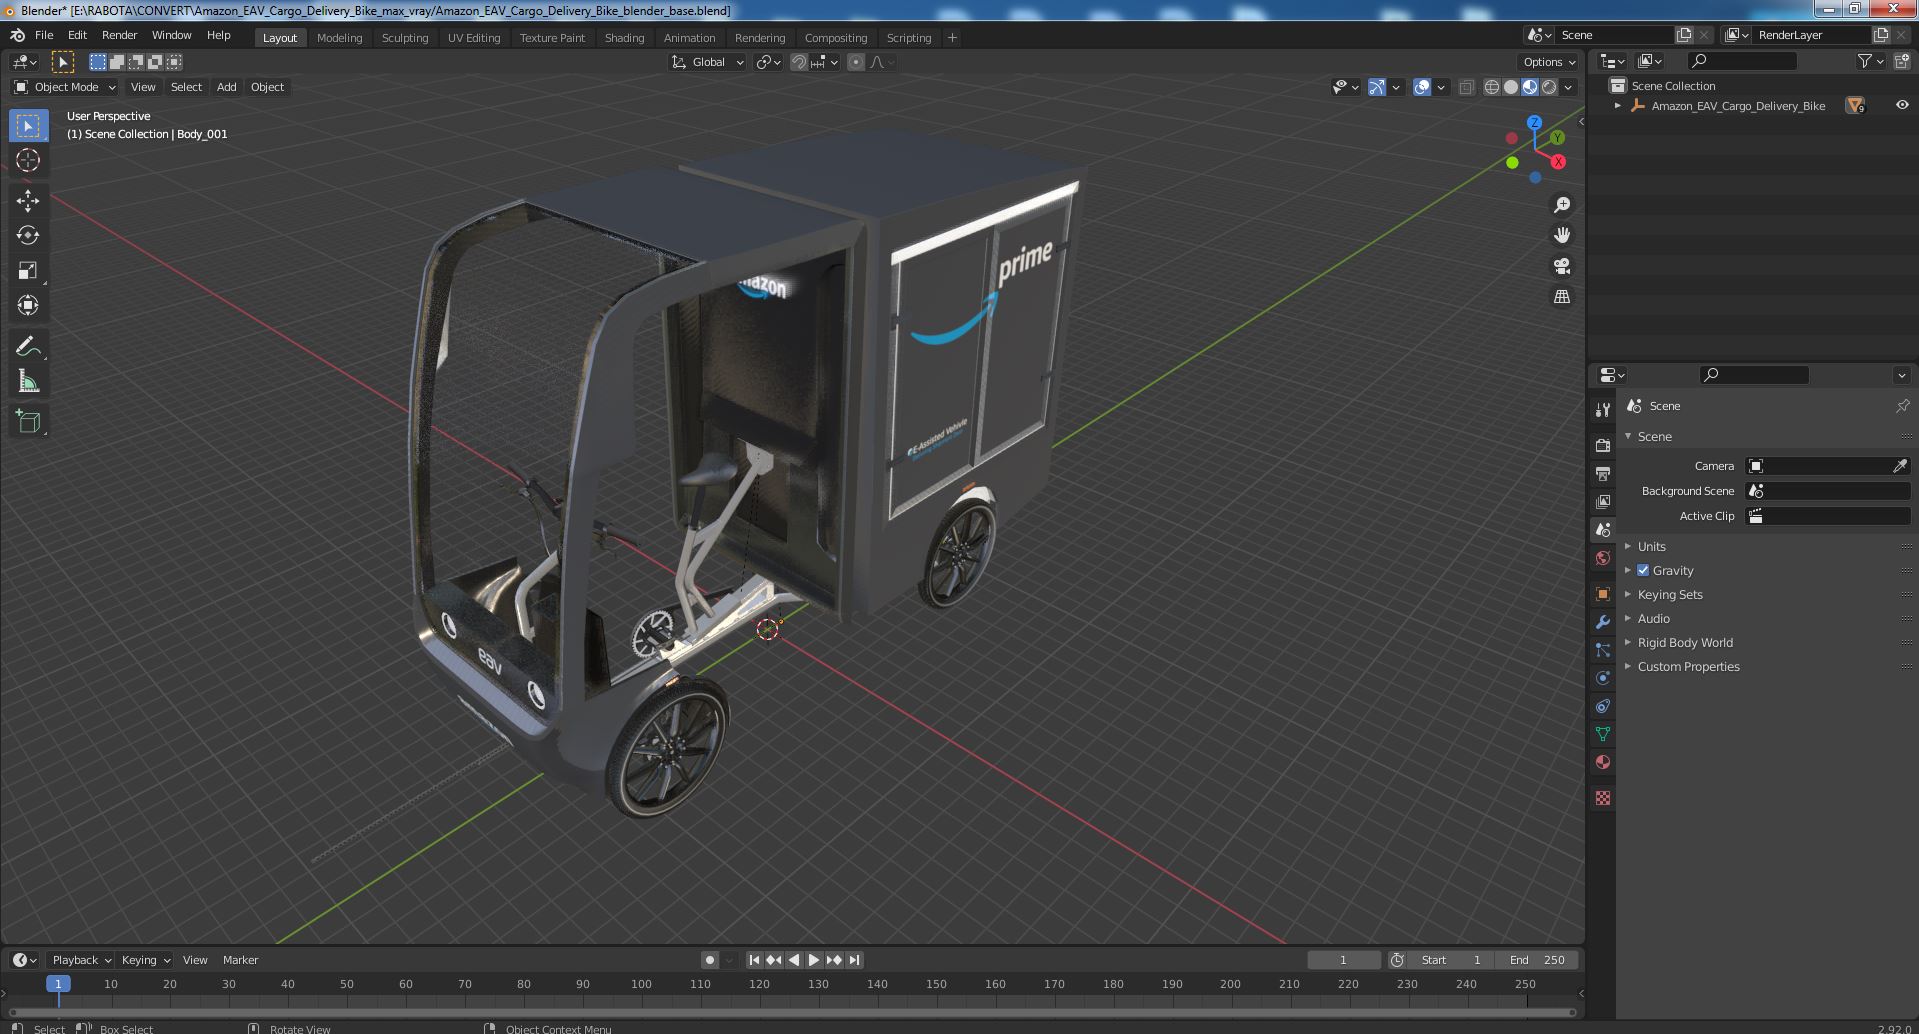The width and height of the screenshot is (1919, 1034).
Task: Open the Options dropdown in viewport header
Action: coord(1548,62)
